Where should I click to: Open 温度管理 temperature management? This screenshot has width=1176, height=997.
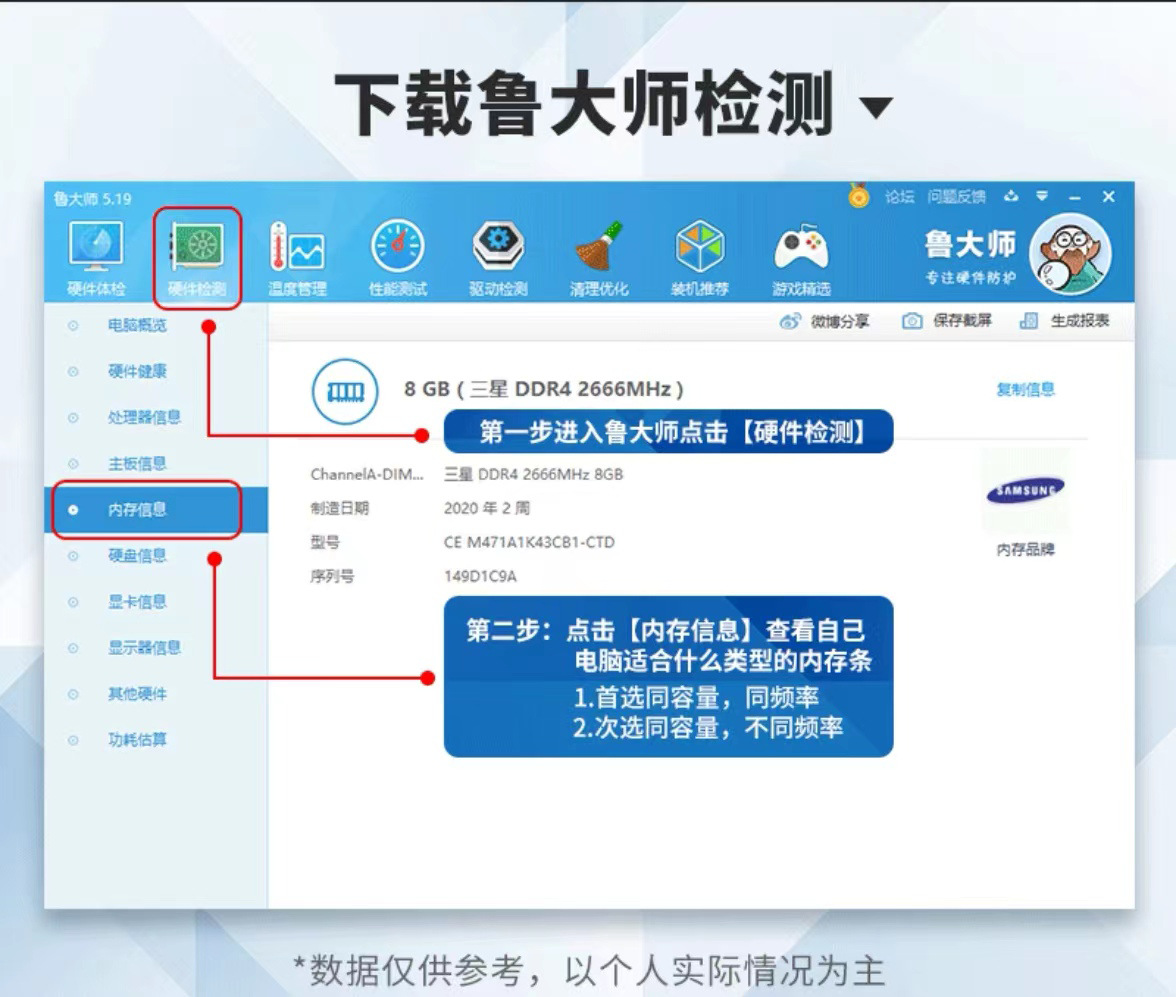pyautogui.click(x=298, y=259)
